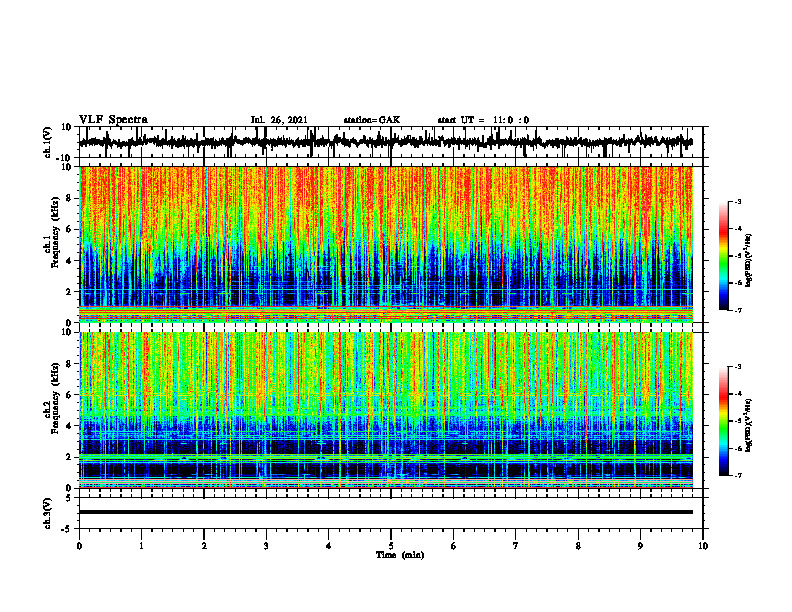Click the date 'Jul. 26, 2021'

tap(279, 120)
